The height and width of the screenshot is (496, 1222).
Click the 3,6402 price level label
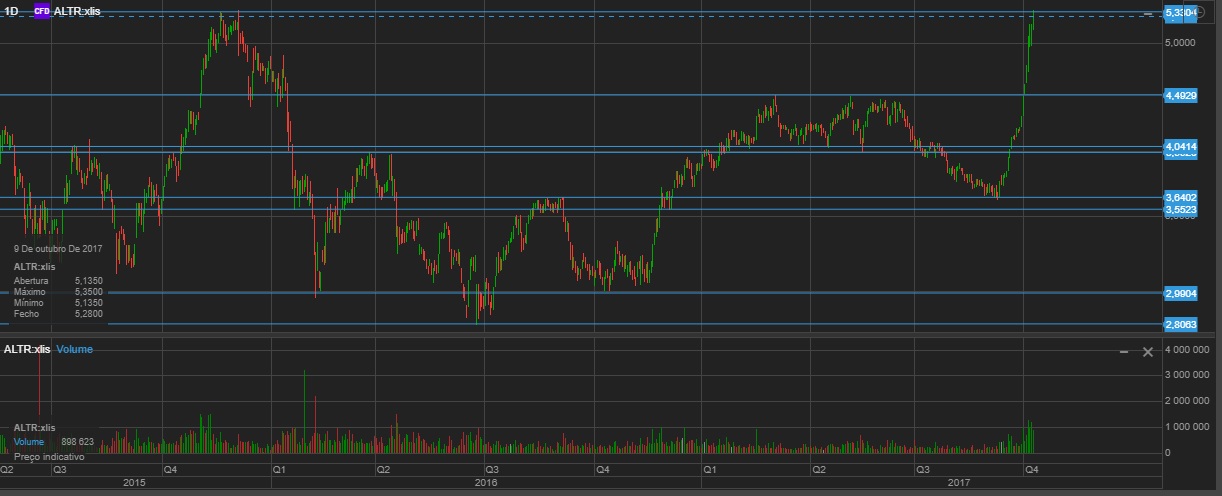coord(1181,198)
